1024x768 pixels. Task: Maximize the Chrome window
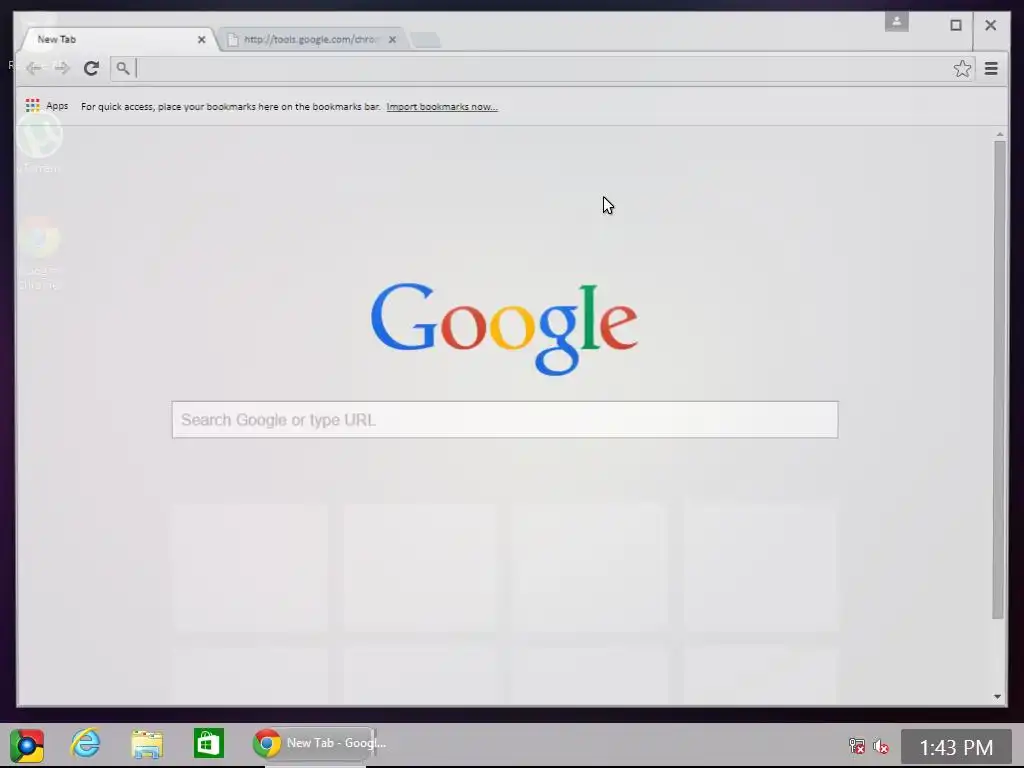955,25
